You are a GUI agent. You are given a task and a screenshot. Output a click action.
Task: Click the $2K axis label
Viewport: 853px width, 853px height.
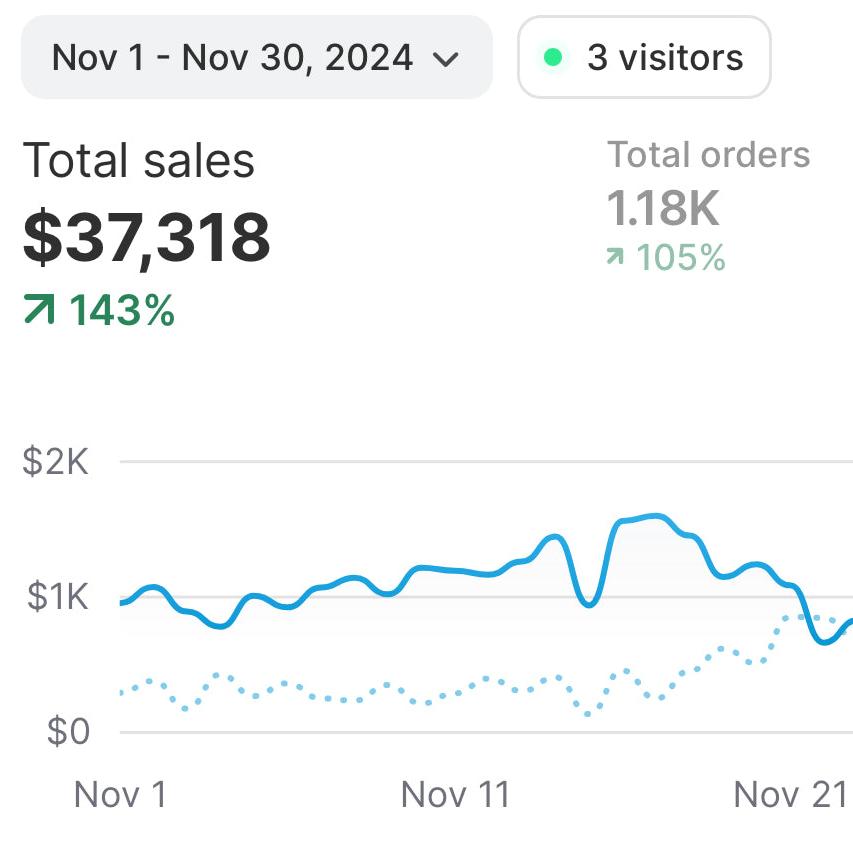tap(54, 463)
